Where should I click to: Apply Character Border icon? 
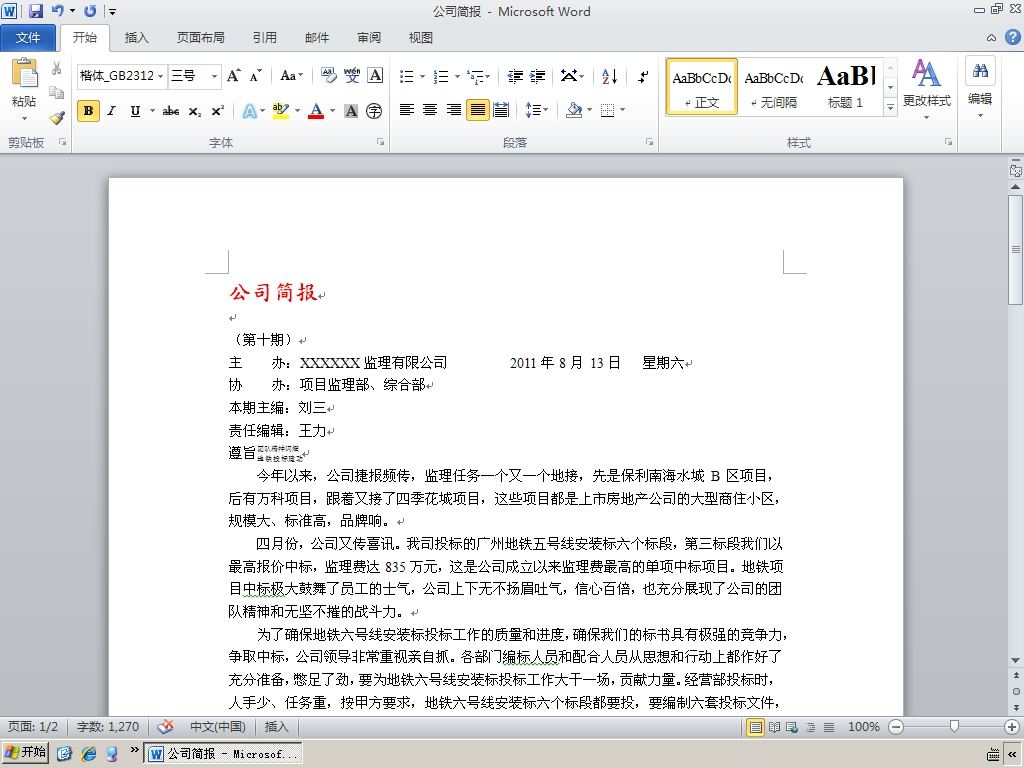(375, 76)
